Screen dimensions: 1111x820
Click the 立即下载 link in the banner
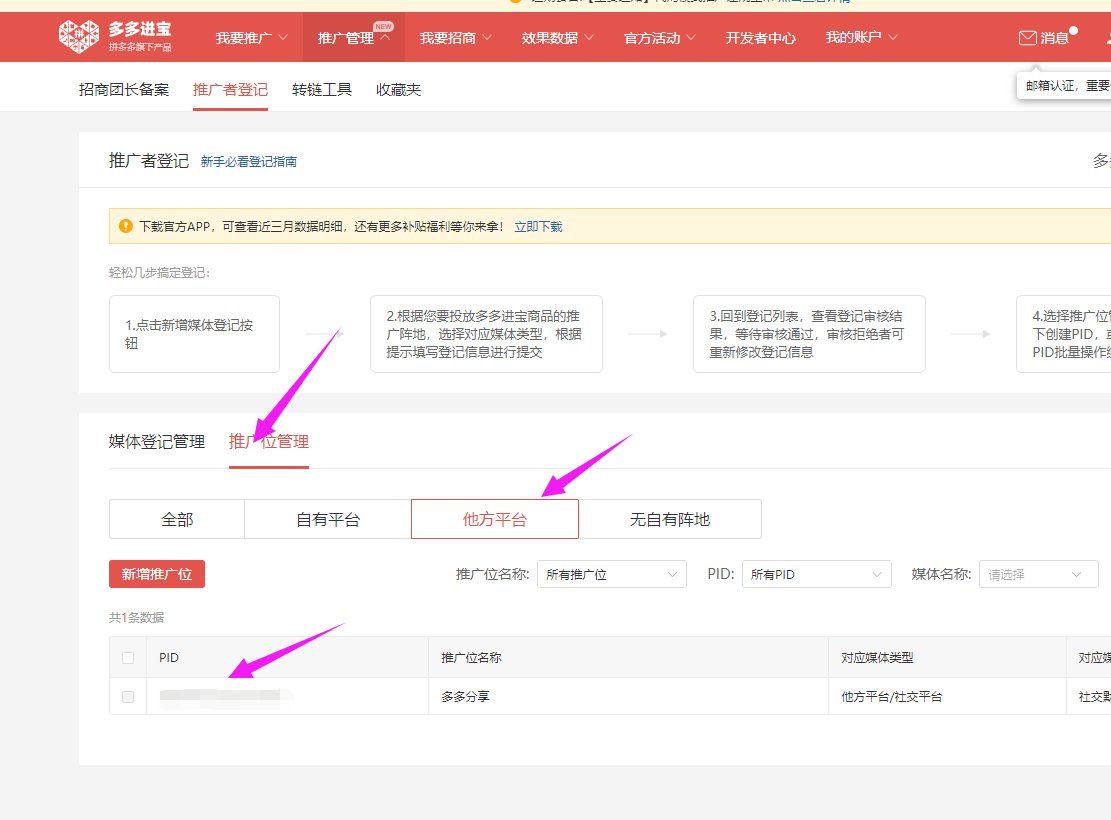(538, 227)
